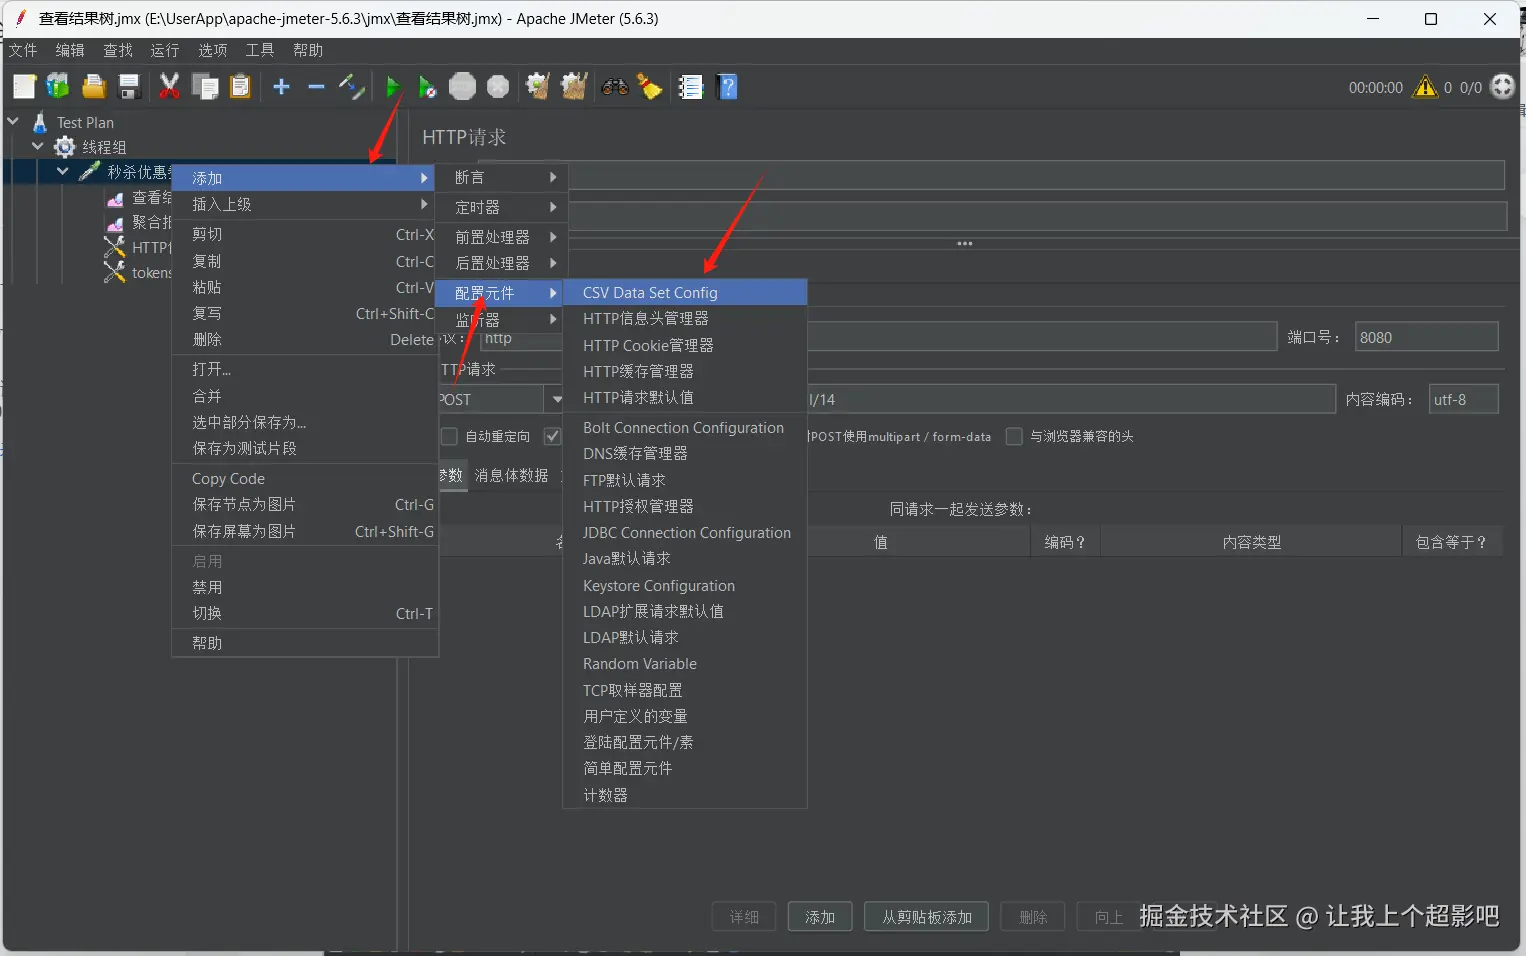Click the Toggle enable/disable toolbar icon
Image resolution: width=1526 pixels, height=956 pixels.
click(351, 87)
